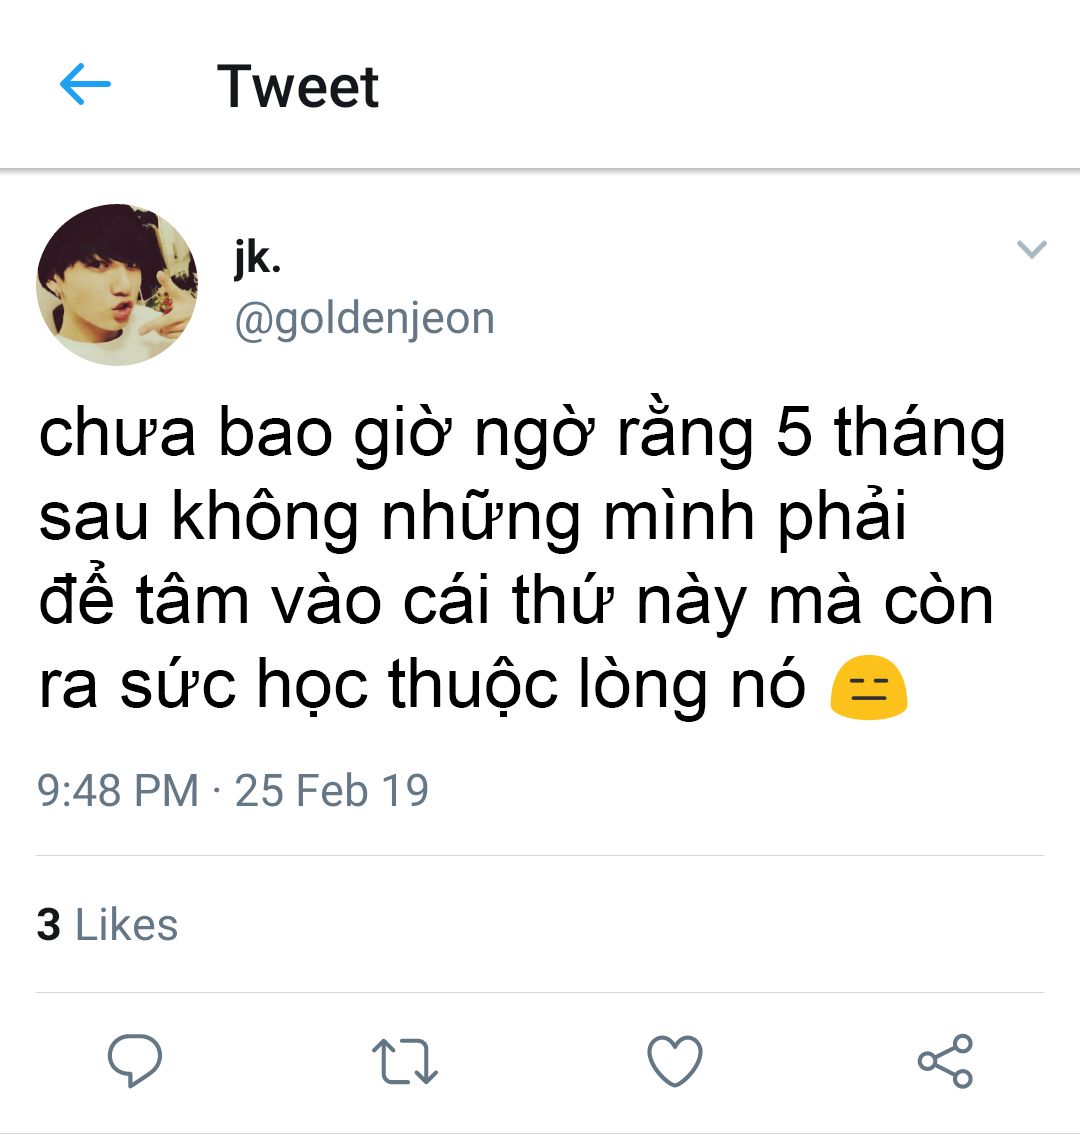The width and height of the screenshot is (1080, 1140).
Task: Share the tweet via the share icon
Action: pyautogui.click(x=945, y=1061)
